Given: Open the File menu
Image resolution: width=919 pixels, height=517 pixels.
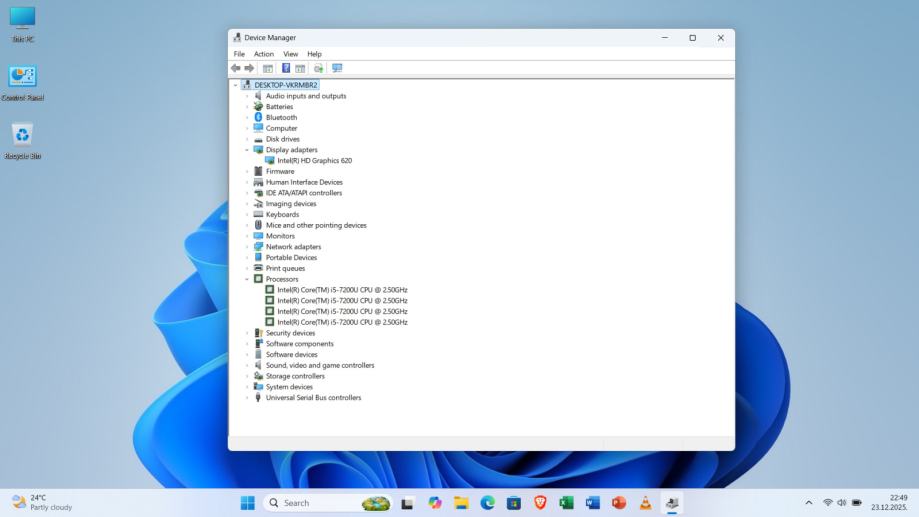Looking at the screenshot, I should point(239,54).
